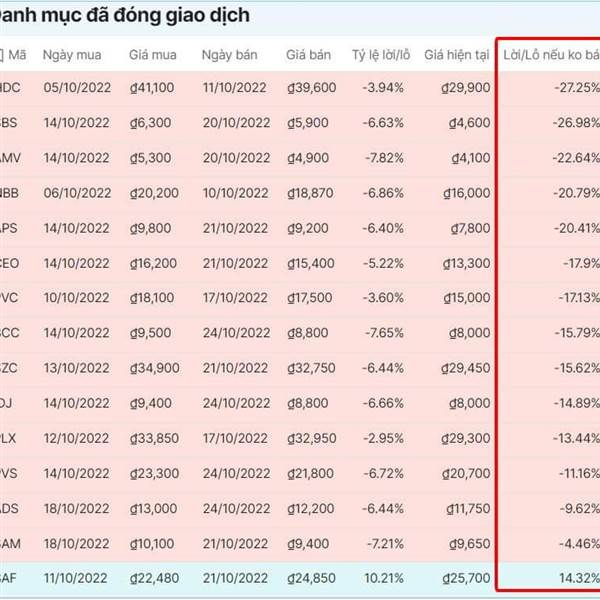This screenshot has width=600, height=600.
Task: Sort by the Tỷ lệ lời/lỗ column header
Action: 381,55
